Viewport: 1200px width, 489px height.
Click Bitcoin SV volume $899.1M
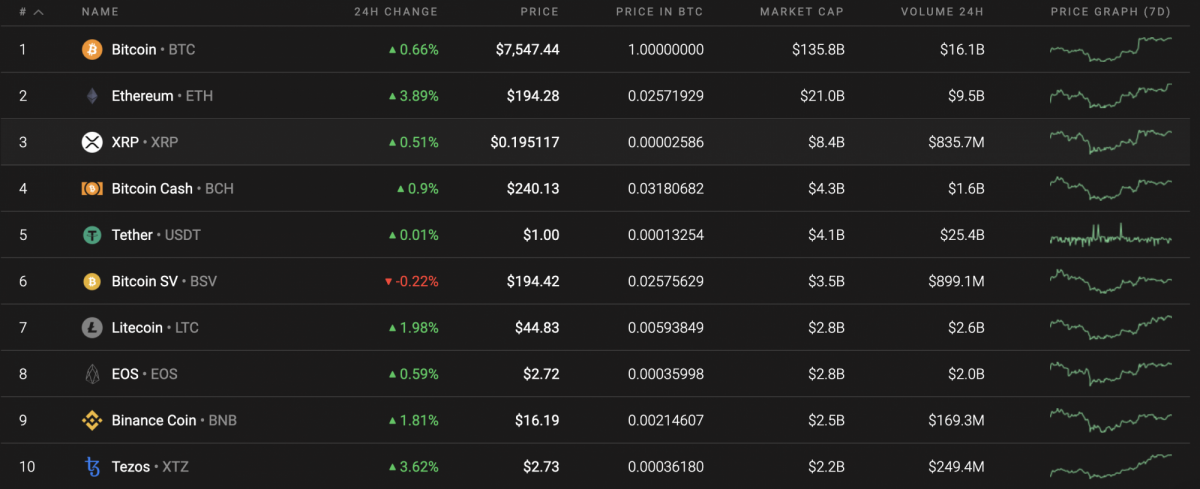[x=958, y=281]
